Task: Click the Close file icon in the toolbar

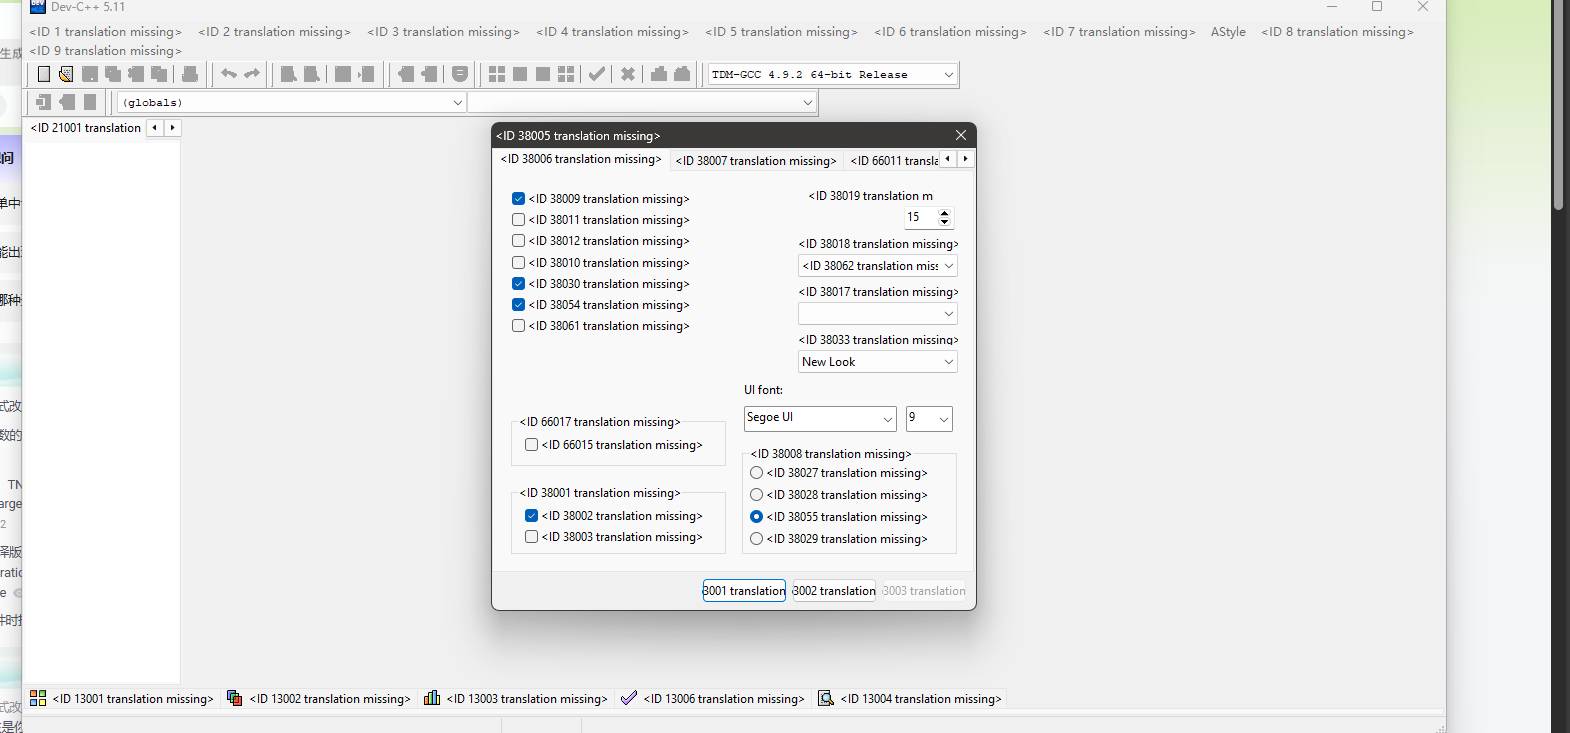Action: click(x=136, y=74)
